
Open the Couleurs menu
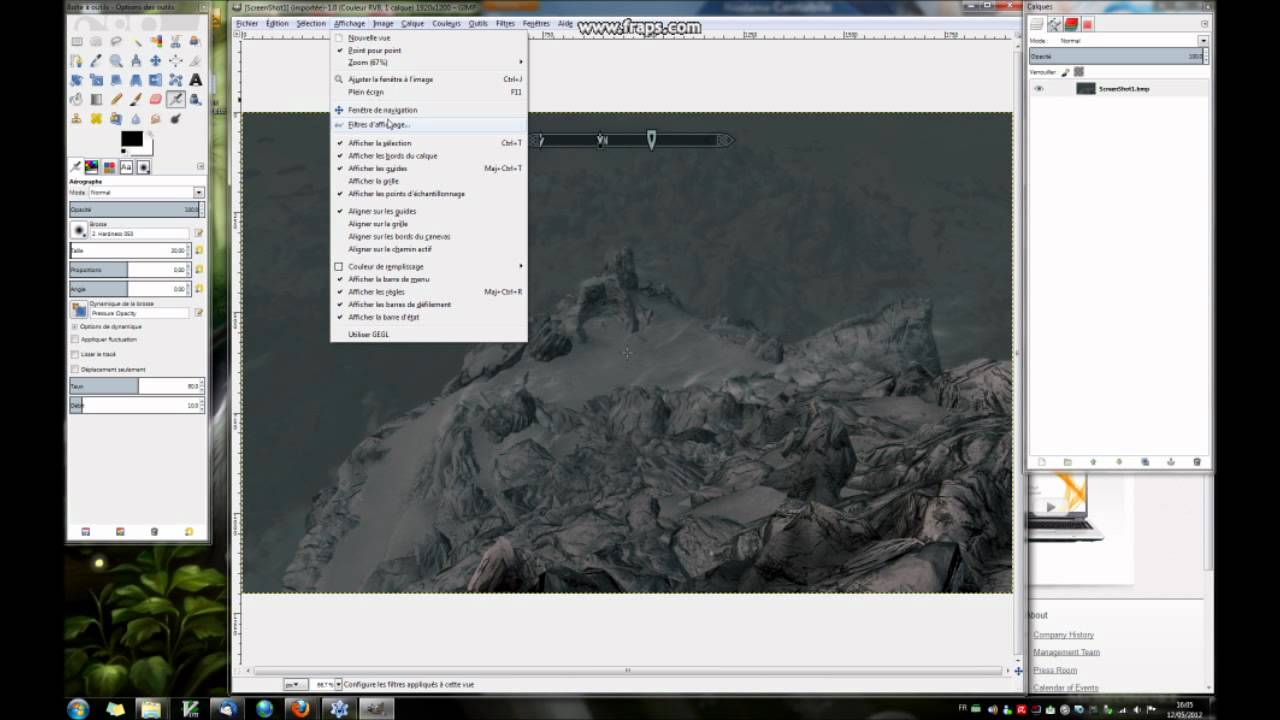pyautogui.click(x=446, y=23)
